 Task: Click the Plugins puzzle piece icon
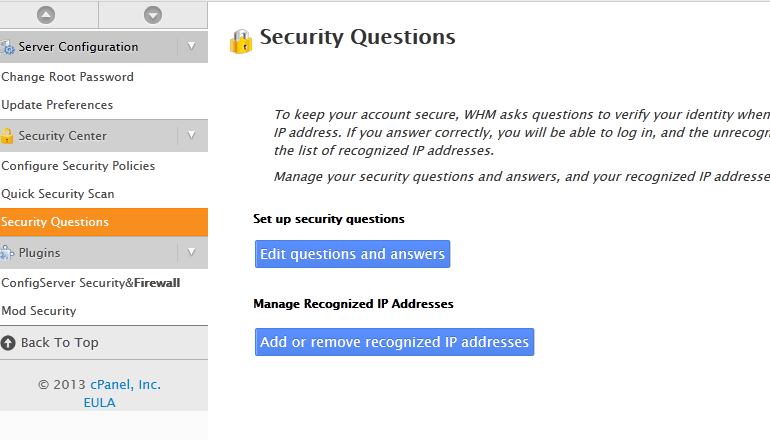coord(7,253)
